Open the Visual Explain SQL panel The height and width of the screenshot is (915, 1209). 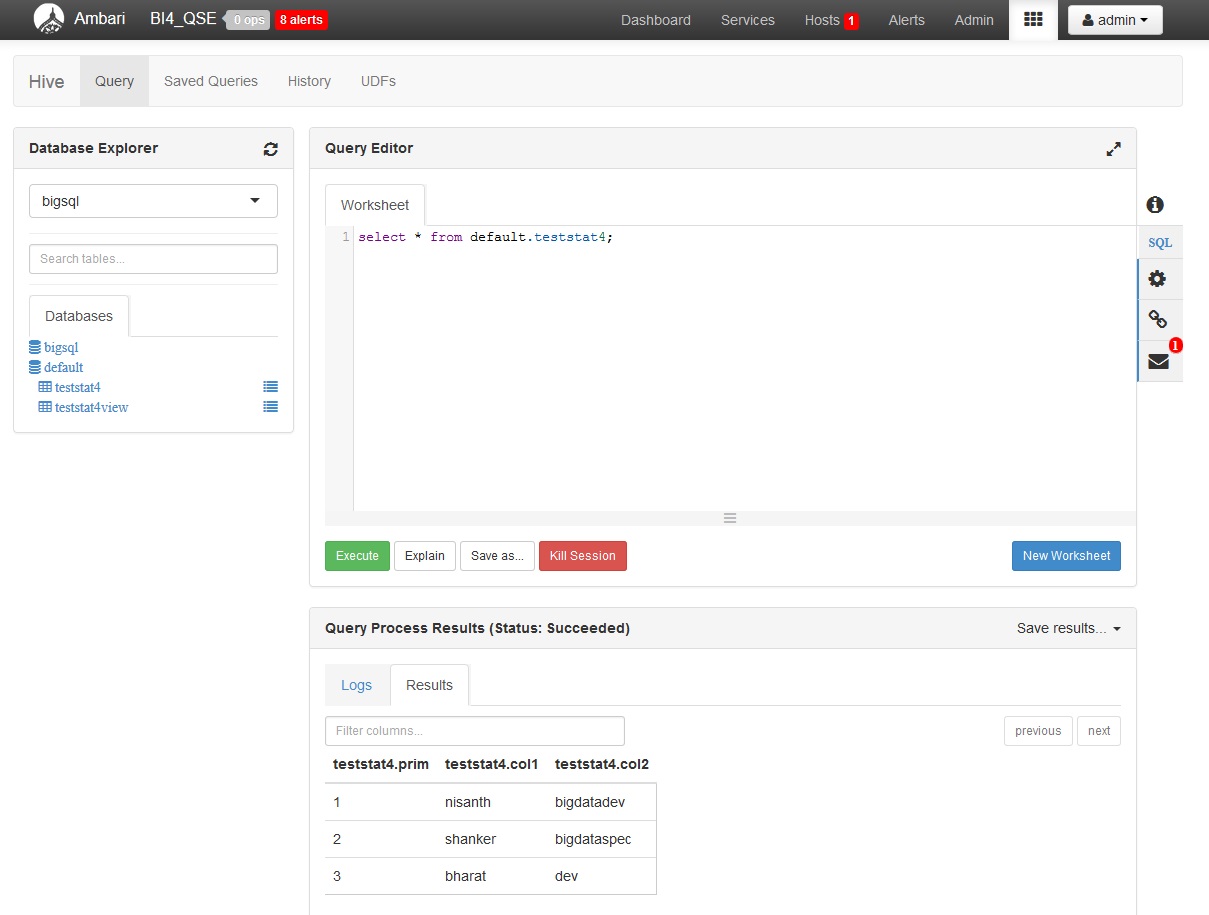(1158, 242)
